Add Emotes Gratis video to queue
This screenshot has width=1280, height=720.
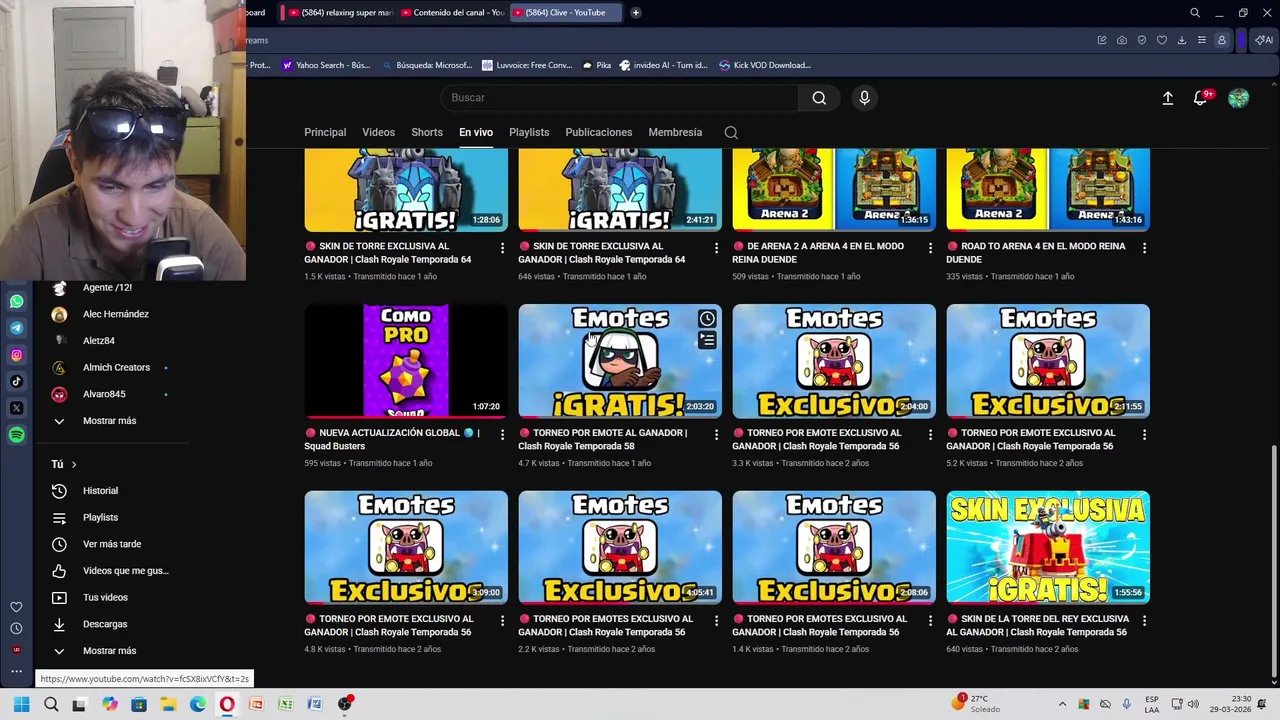(x=707, y=340)
